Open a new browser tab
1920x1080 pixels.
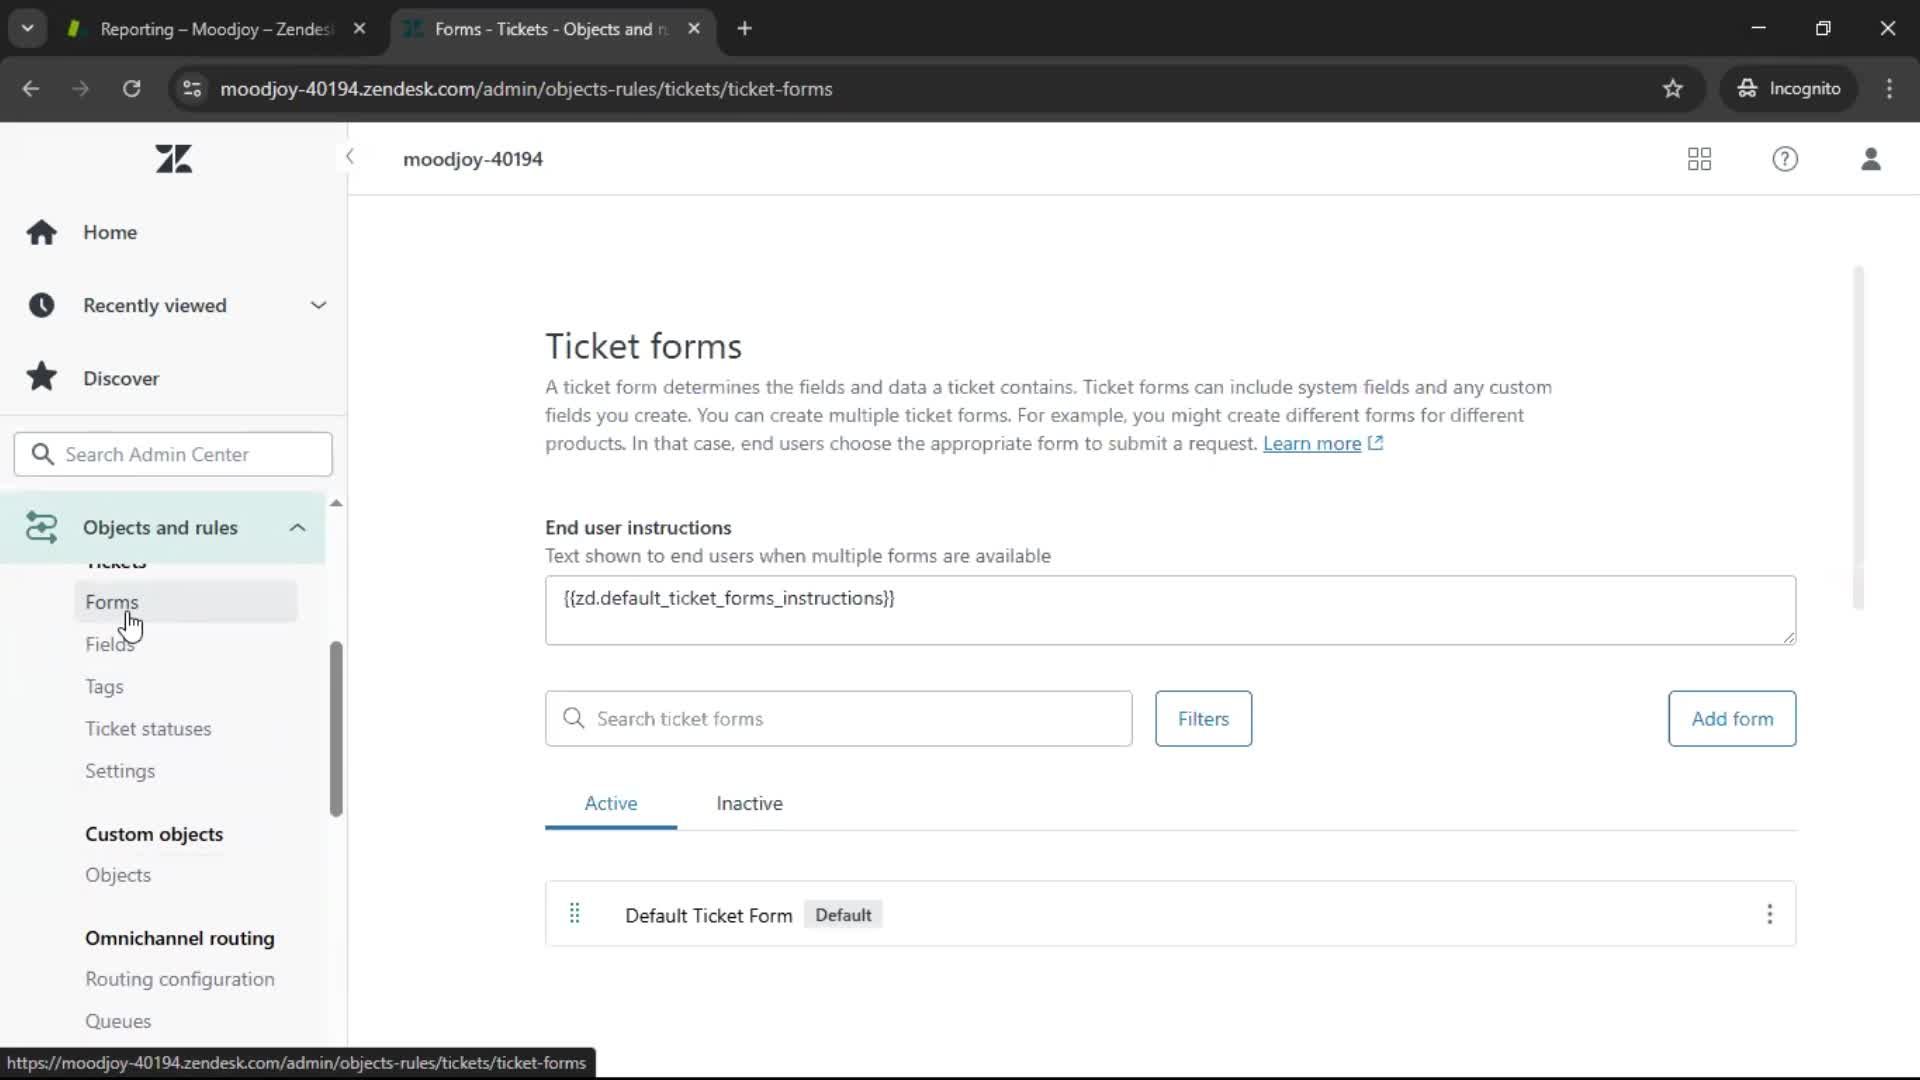coord(744,29)
